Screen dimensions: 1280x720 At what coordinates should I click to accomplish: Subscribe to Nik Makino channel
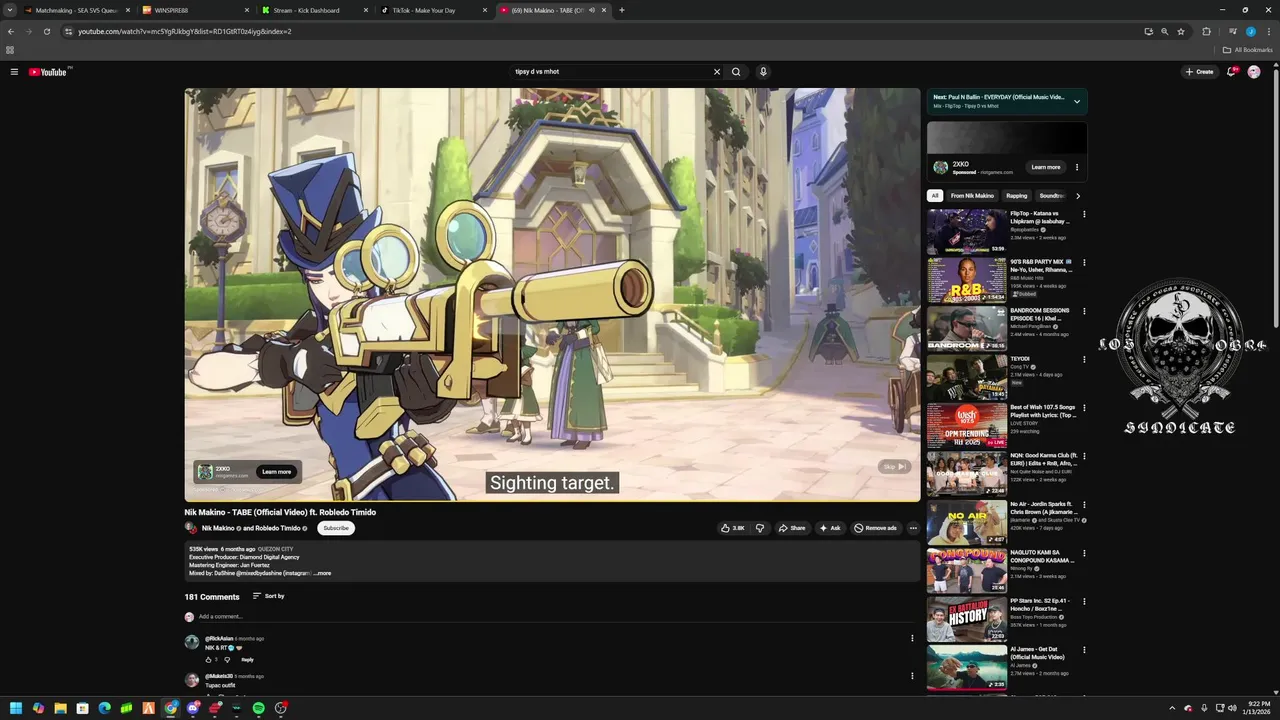point(336,528)
